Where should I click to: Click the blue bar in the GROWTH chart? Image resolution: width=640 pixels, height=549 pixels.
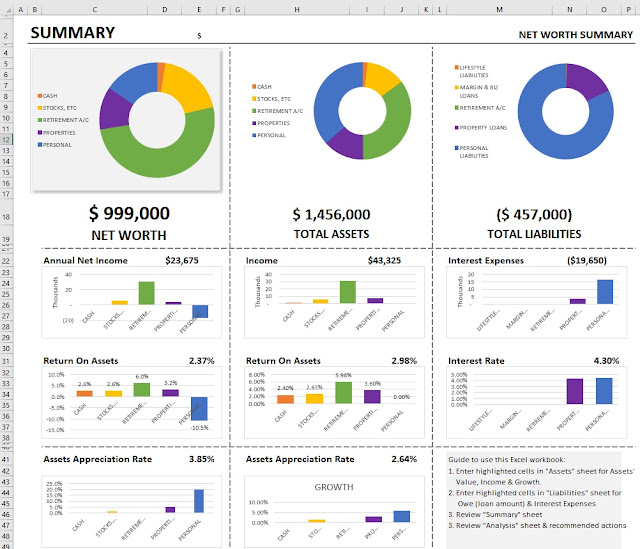[402, 516]
